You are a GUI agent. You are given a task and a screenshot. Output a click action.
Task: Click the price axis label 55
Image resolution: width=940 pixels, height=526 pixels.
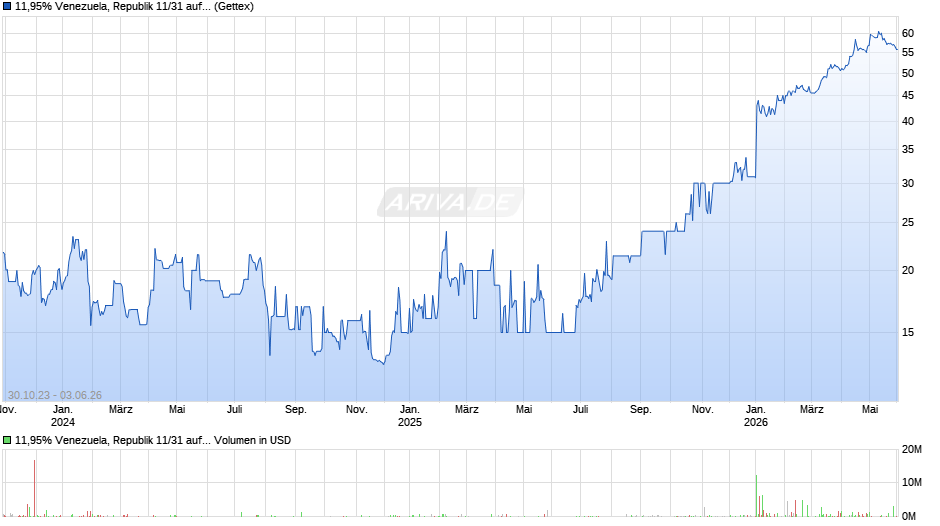(908, 53)
